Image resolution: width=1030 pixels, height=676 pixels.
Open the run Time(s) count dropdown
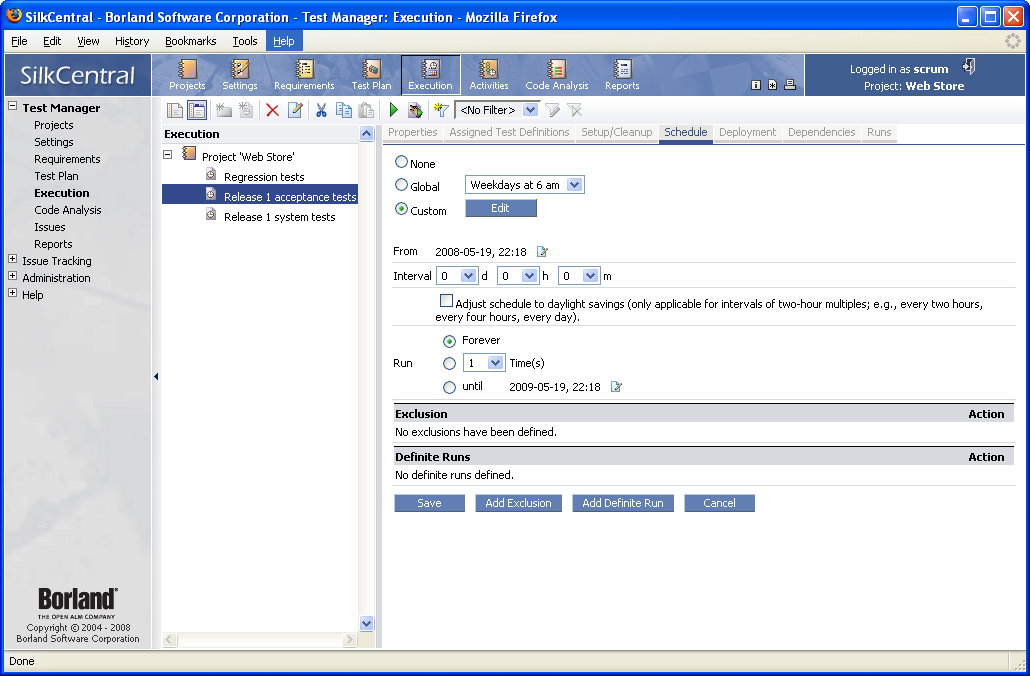click(483, 363)
